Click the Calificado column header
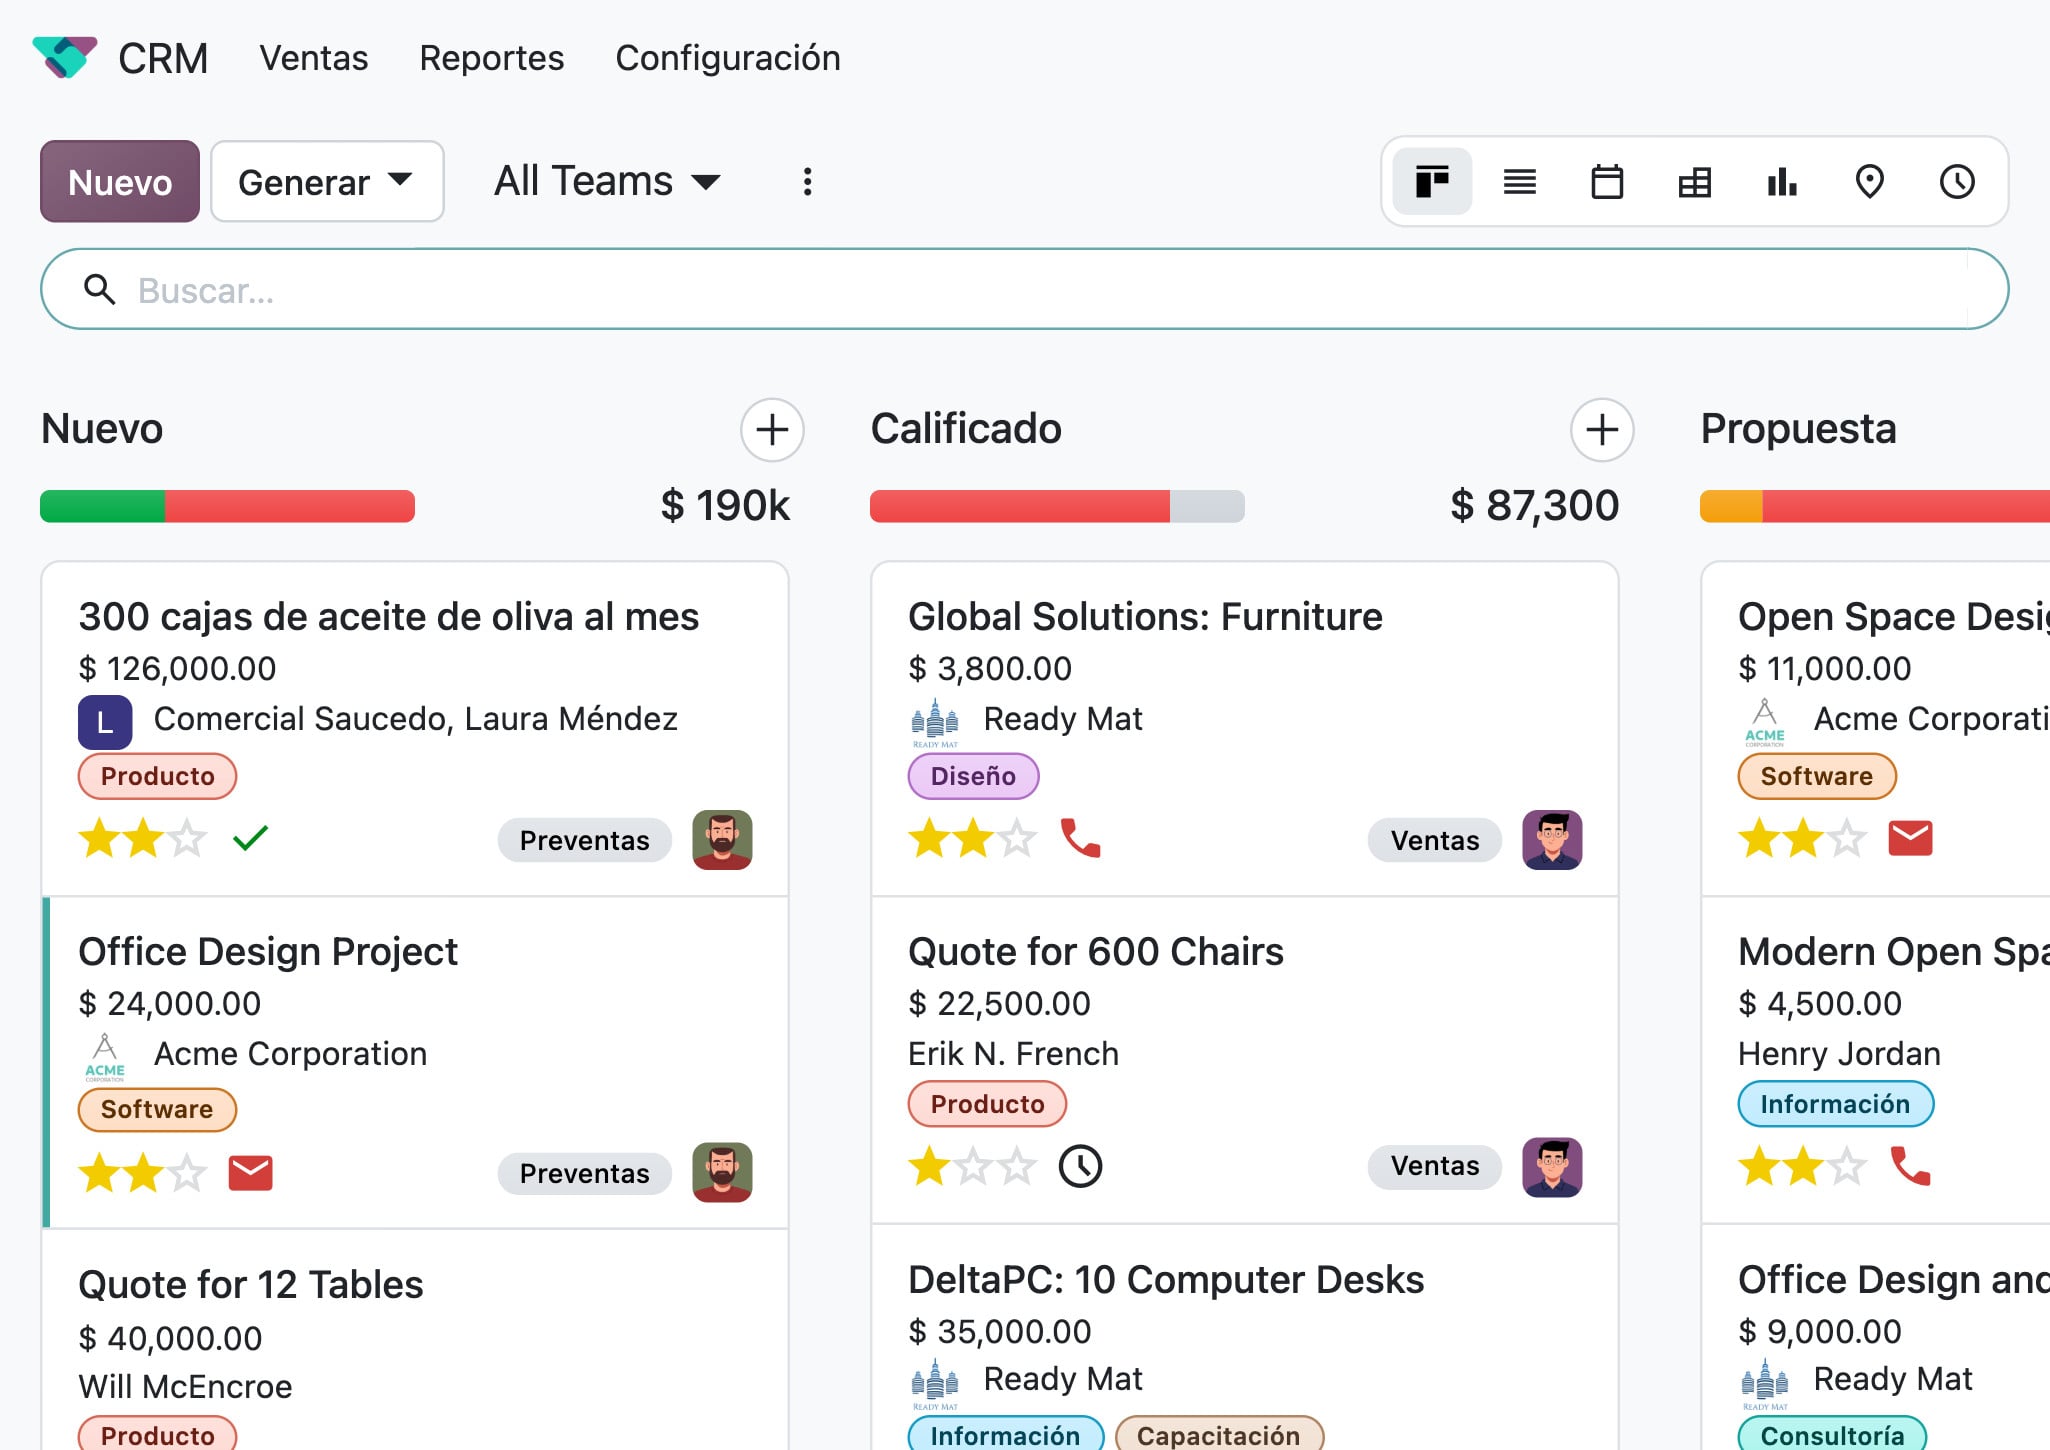The image size is (2050, 1450). 966,429
